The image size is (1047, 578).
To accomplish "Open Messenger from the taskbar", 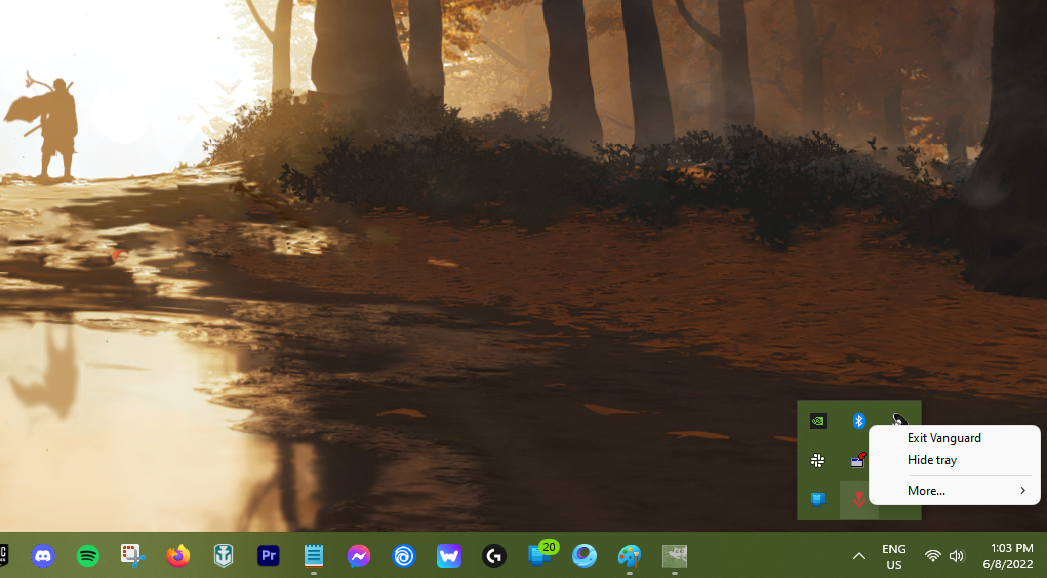I will 359,556.
